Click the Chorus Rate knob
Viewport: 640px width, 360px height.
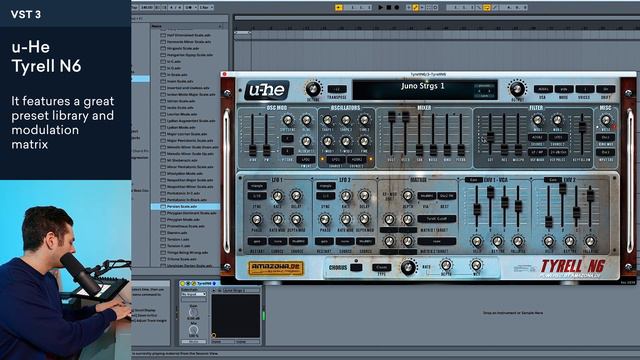(x=408, y=267)
